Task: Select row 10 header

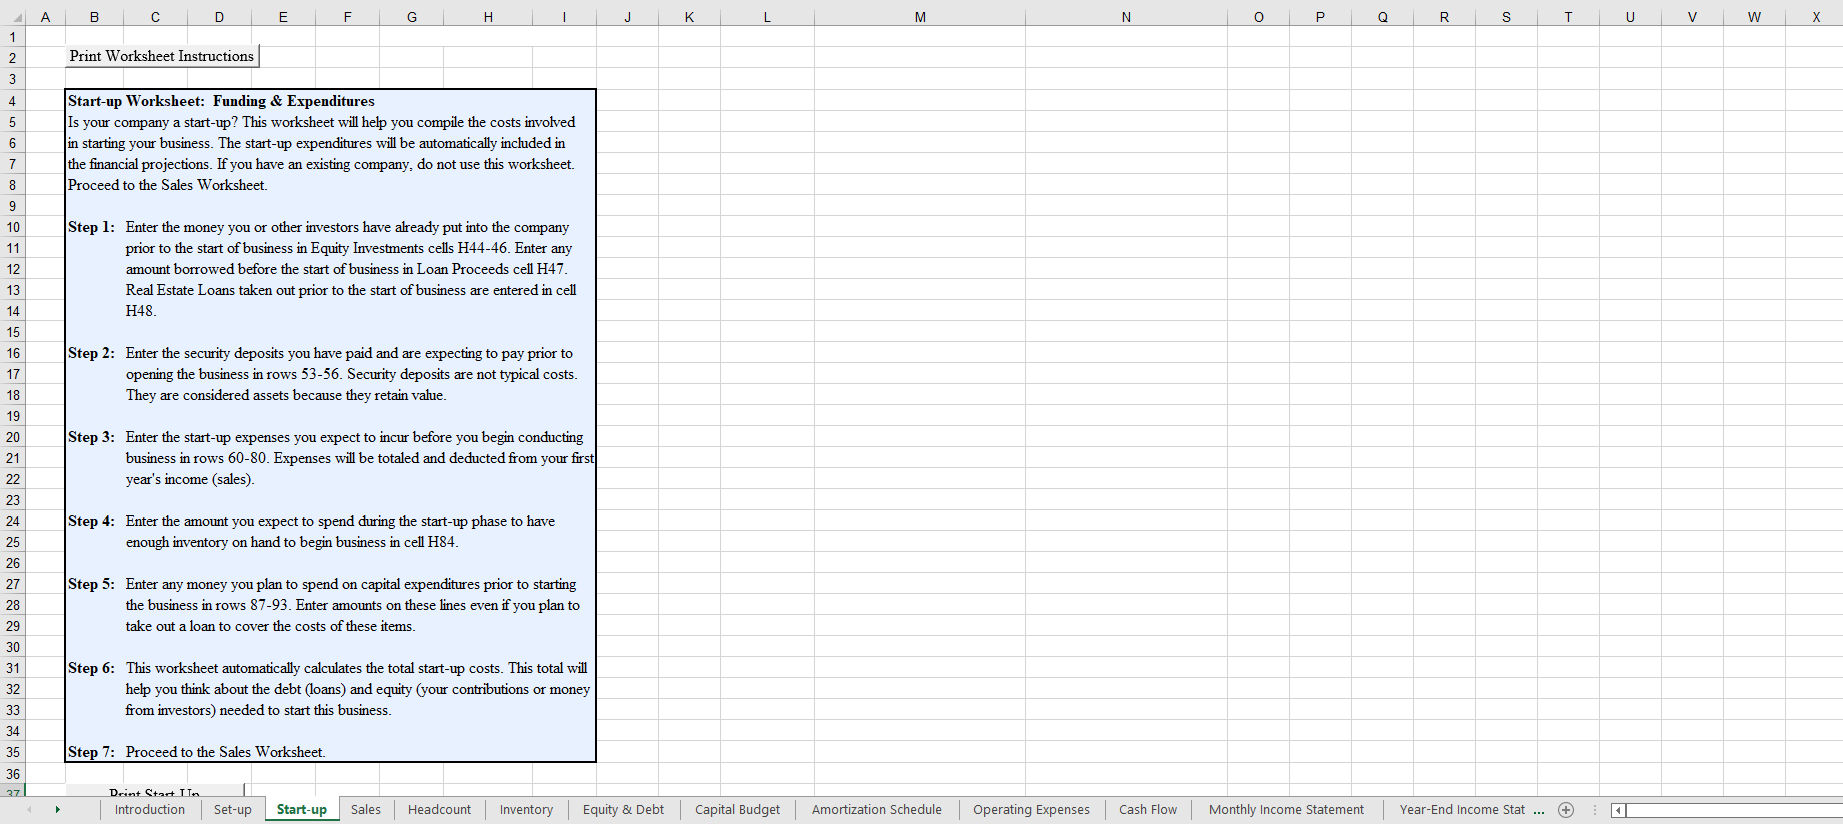Action: (13, 227)
